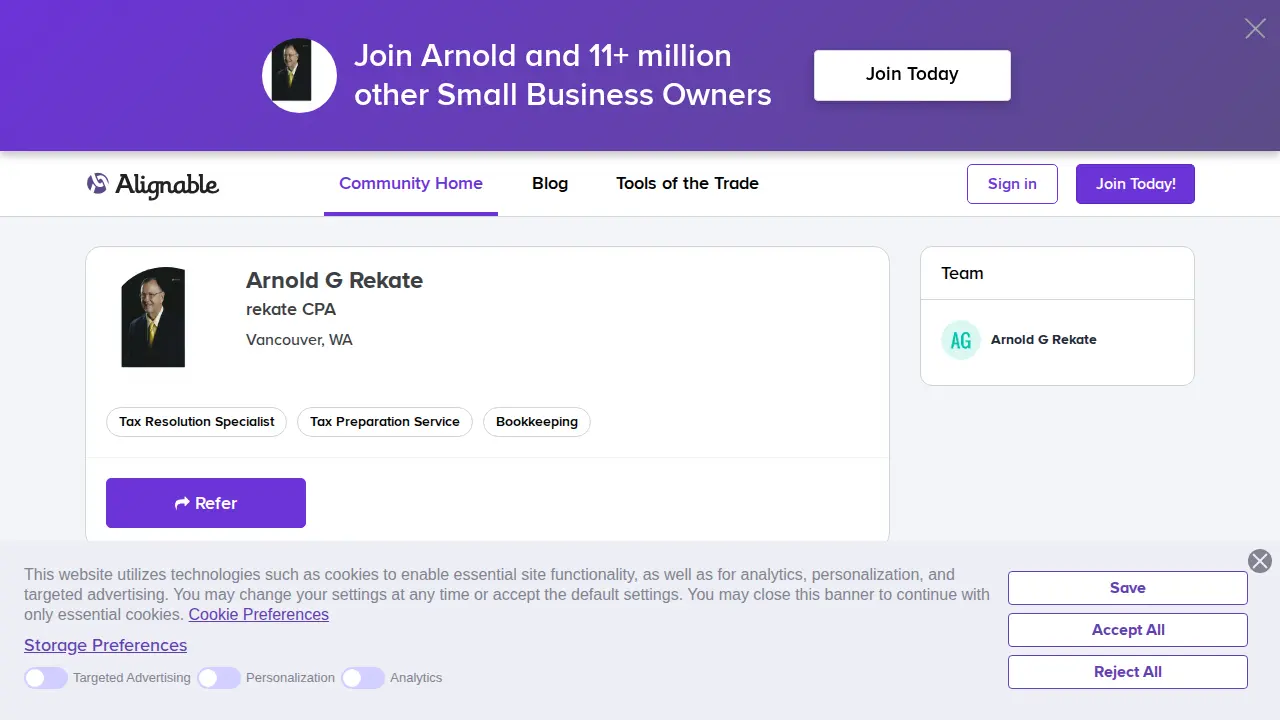Refer Arnold using the Refer button
This screenshot has height=720, width=1280.
click(x=206, y=503)
